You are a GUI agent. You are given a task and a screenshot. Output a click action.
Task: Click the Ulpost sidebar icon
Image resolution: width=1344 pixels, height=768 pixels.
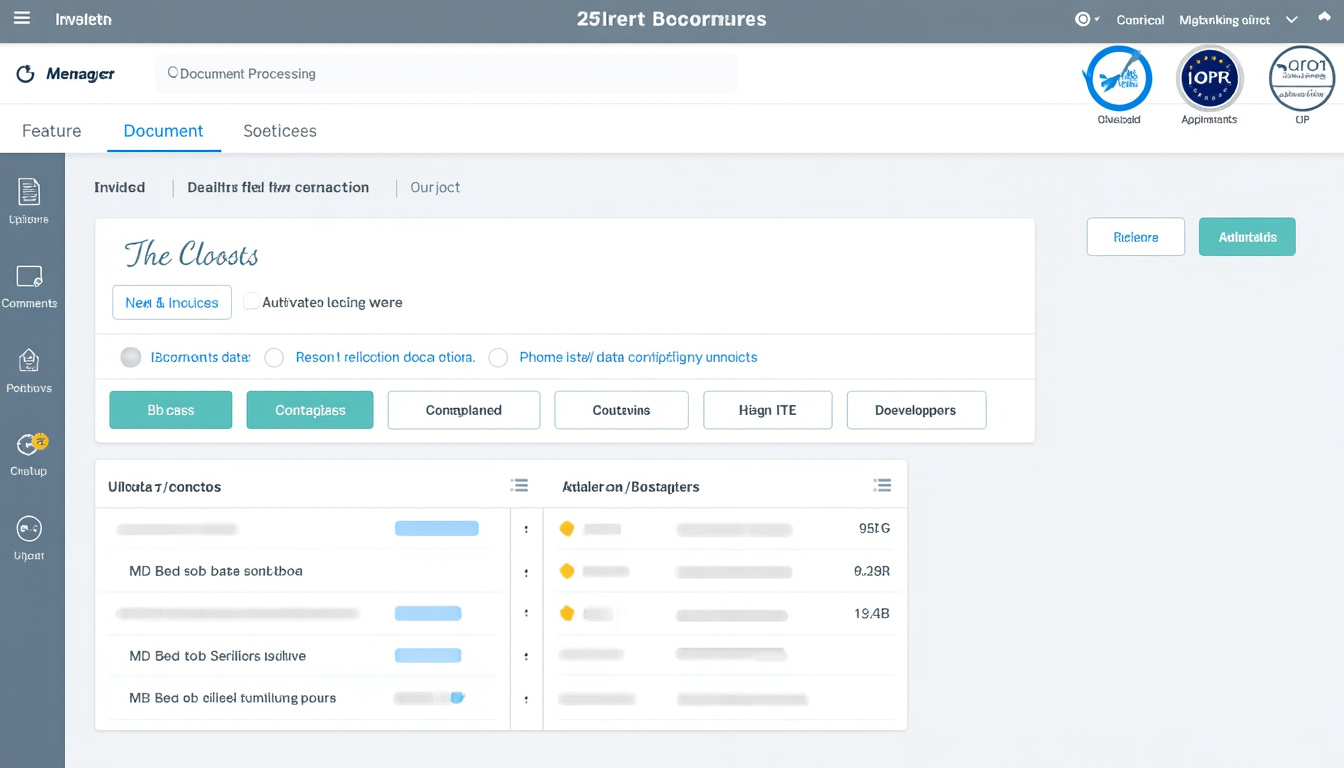click(29, 529)
